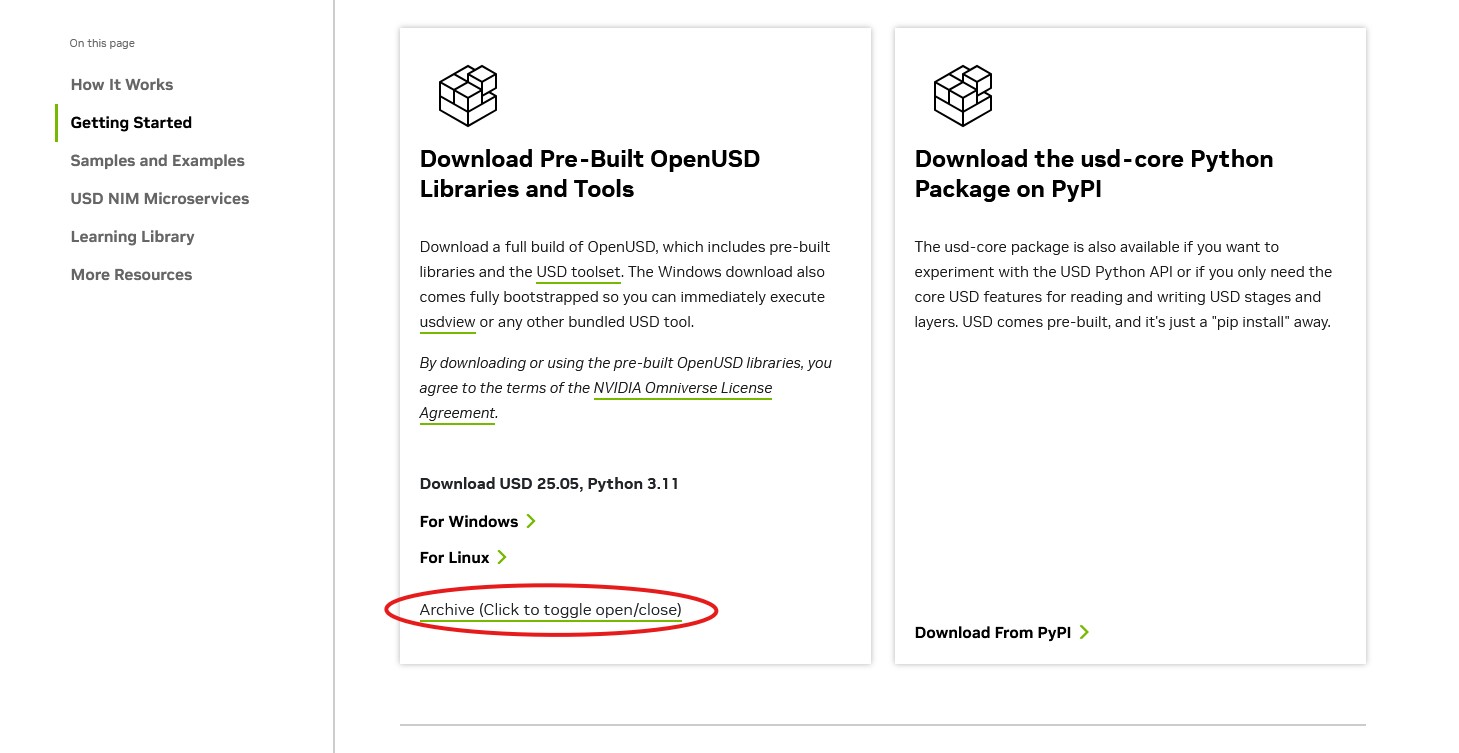Image resolution: width=1459 pixels, height=753 pixels.
Task: Click the green chevron beside For Linux
Action: tap(502, 557)
